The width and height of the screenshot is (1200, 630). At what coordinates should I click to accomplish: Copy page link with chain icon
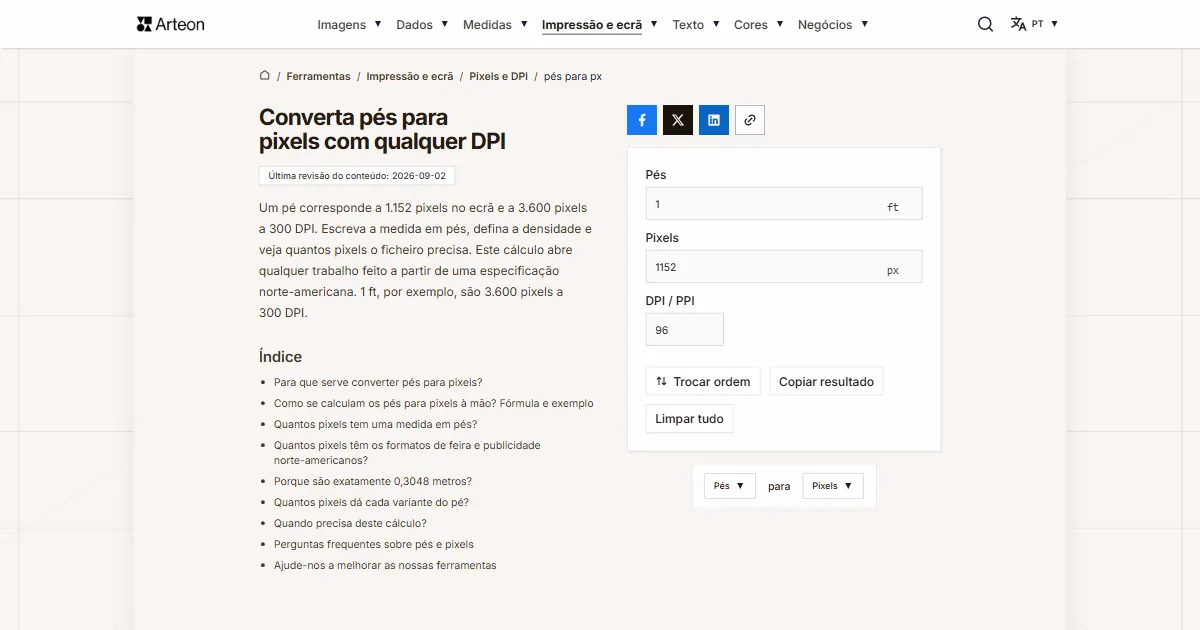[750, 120]
